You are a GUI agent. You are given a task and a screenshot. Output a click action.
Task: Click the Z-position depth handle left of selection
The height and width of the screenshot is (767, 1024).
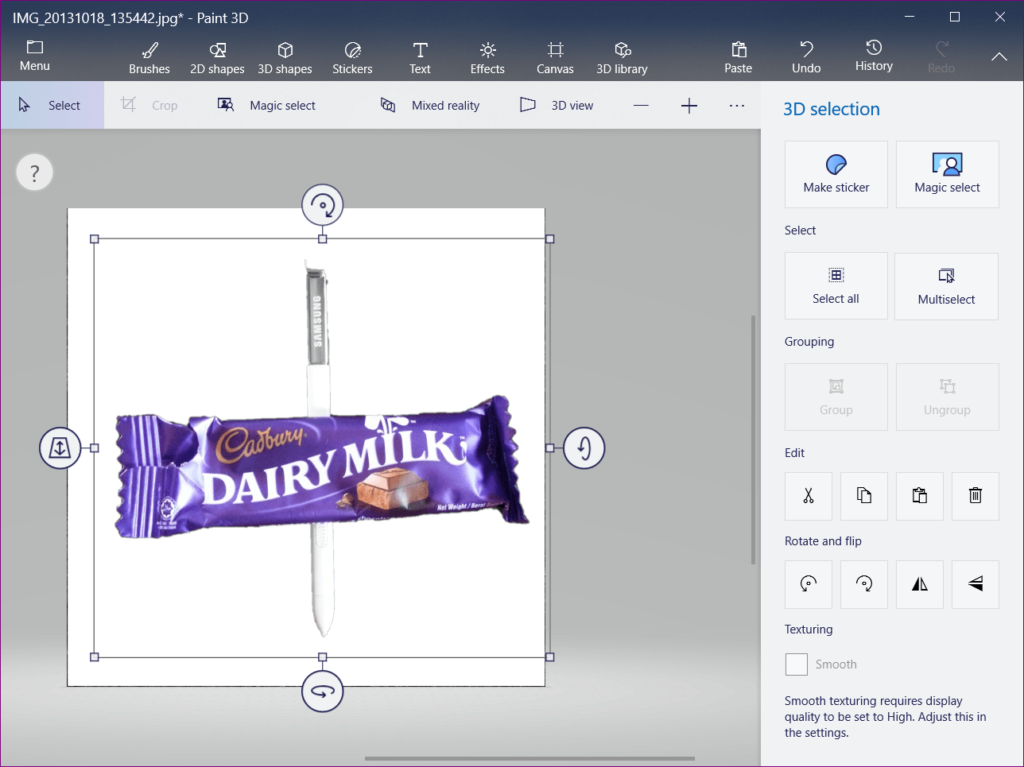point(60,448)
